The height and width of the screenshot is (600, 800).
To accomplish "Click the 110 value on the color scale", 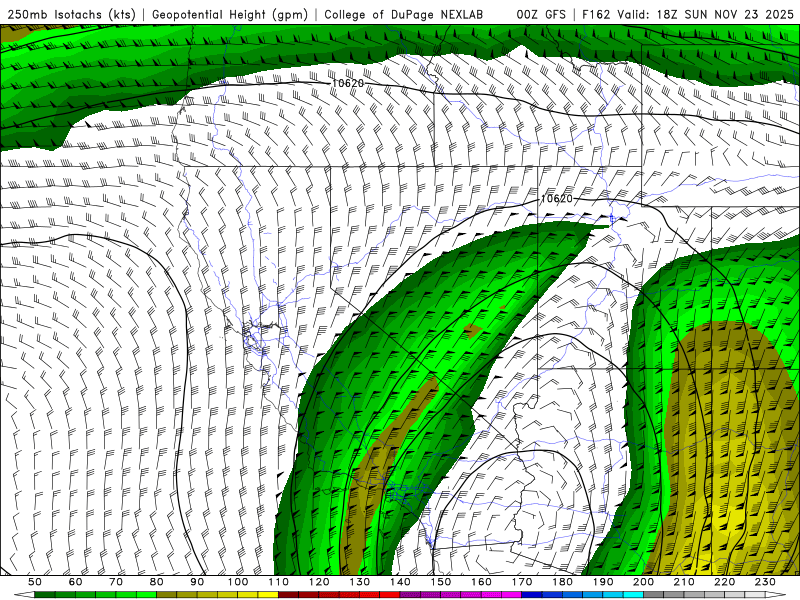I will (x=279, y=582).
